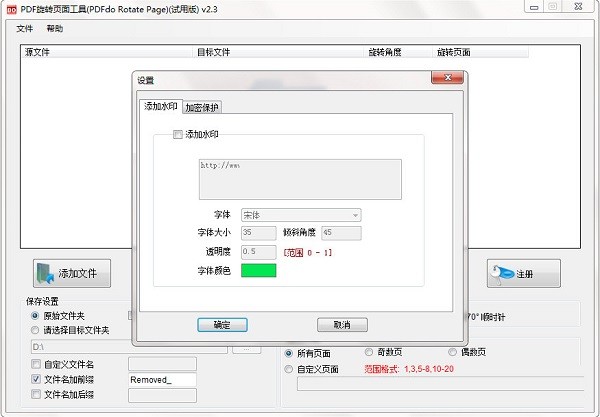
Task: Switch to the 添加水印 tab
Action: [x=160, y=106]
